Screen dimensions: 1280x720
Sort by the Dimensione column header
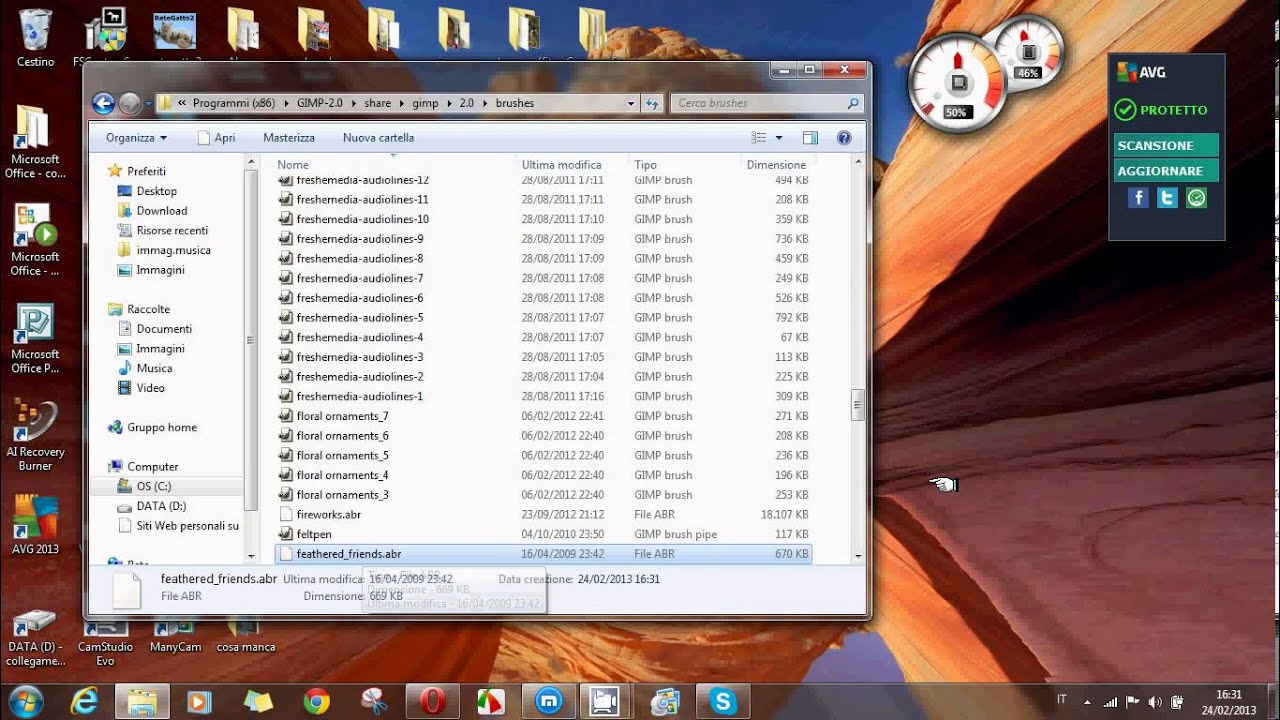[777, 164]
